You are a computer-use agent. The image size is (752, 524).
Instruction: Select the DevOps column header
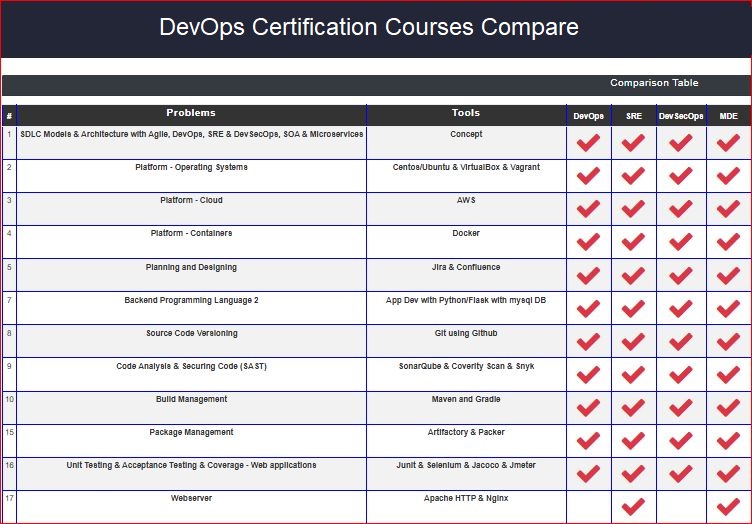click(x=589, y=116)
